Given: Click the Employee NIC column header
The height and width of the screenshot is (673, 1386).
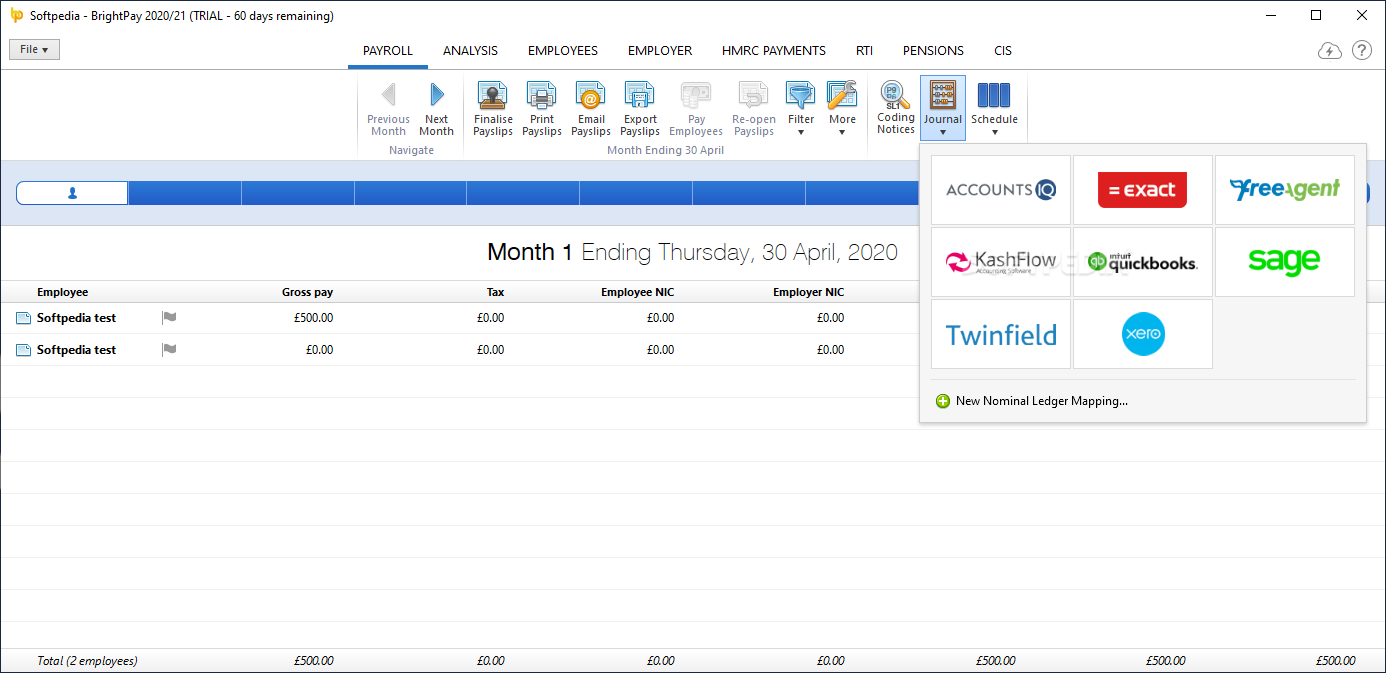Looking at the screenshot, I should tap(637, 292).
